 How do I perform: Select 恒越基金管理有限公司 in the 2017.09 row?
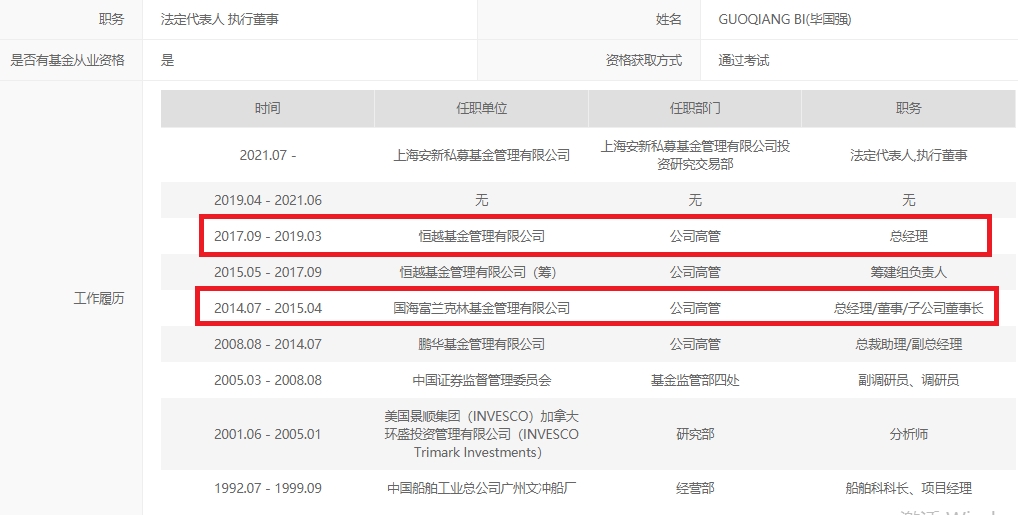tap(481, 236)
